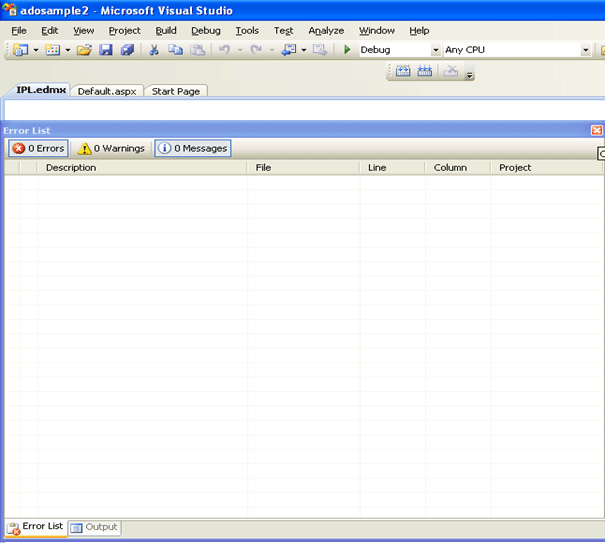605x543 pixels.
Task: Sort by the Project column header
Action: [x=546, y=167]
